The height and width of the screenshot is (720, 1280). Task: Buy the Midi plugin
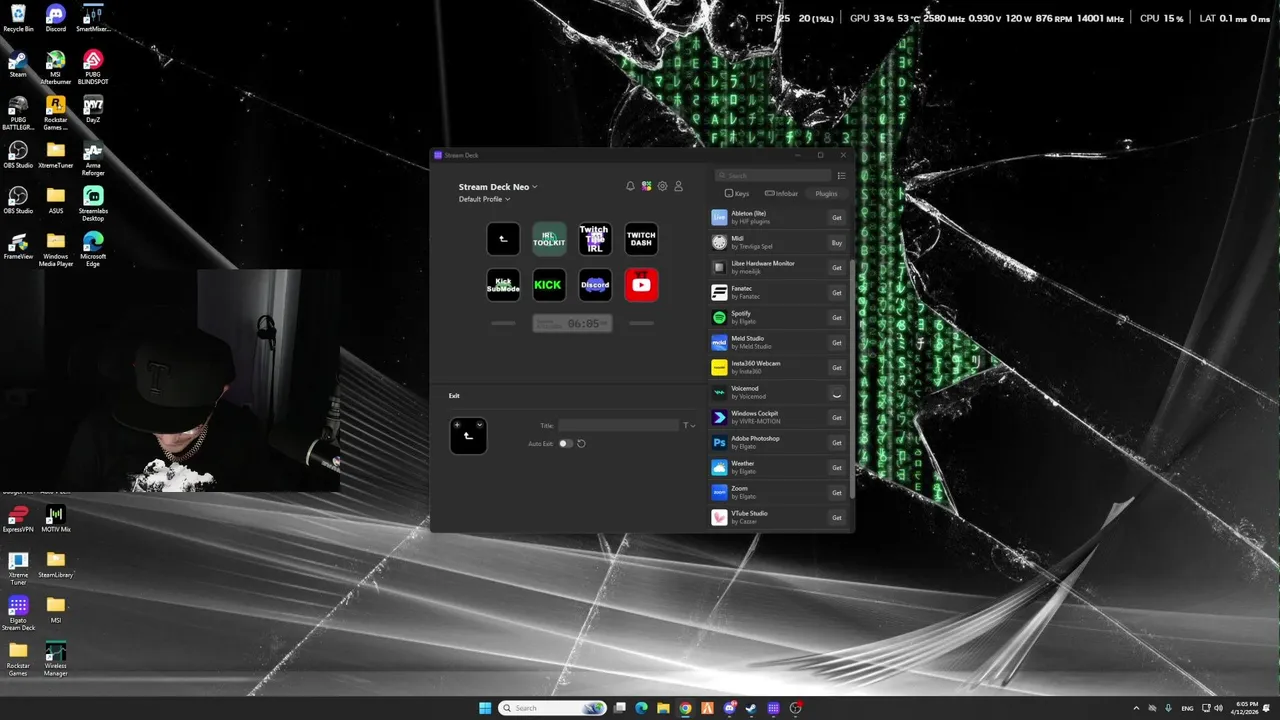pos(837,242)
